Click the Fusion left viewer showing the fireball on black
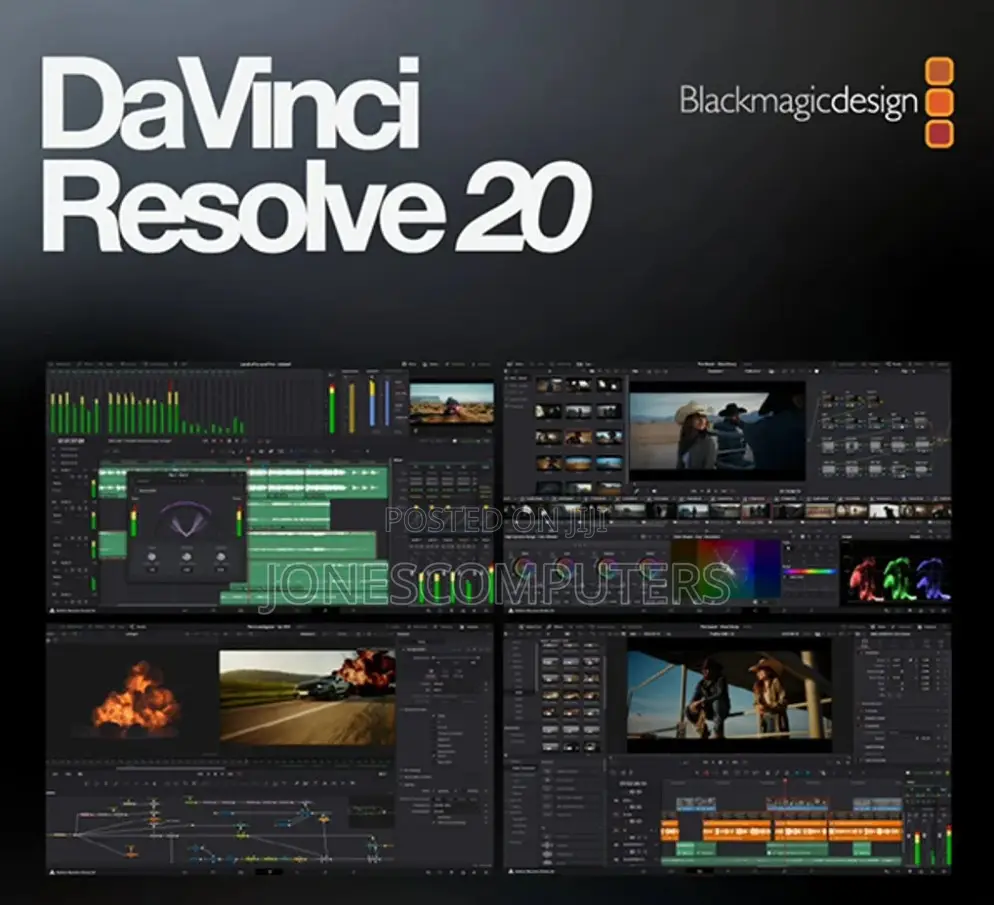The width and height of the screenshot is (994, 905). click(135, 700)
